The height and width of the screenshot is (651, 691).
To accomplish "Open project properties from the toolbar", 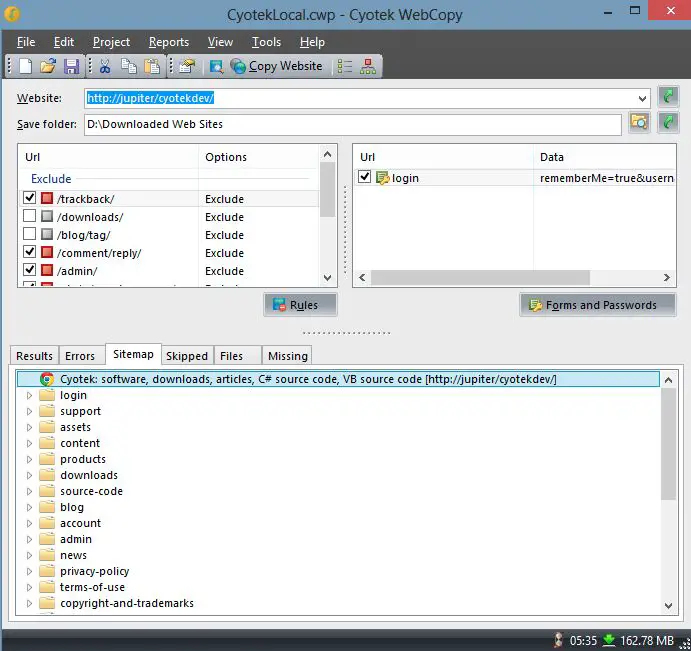I will click(x=187, y=66).
